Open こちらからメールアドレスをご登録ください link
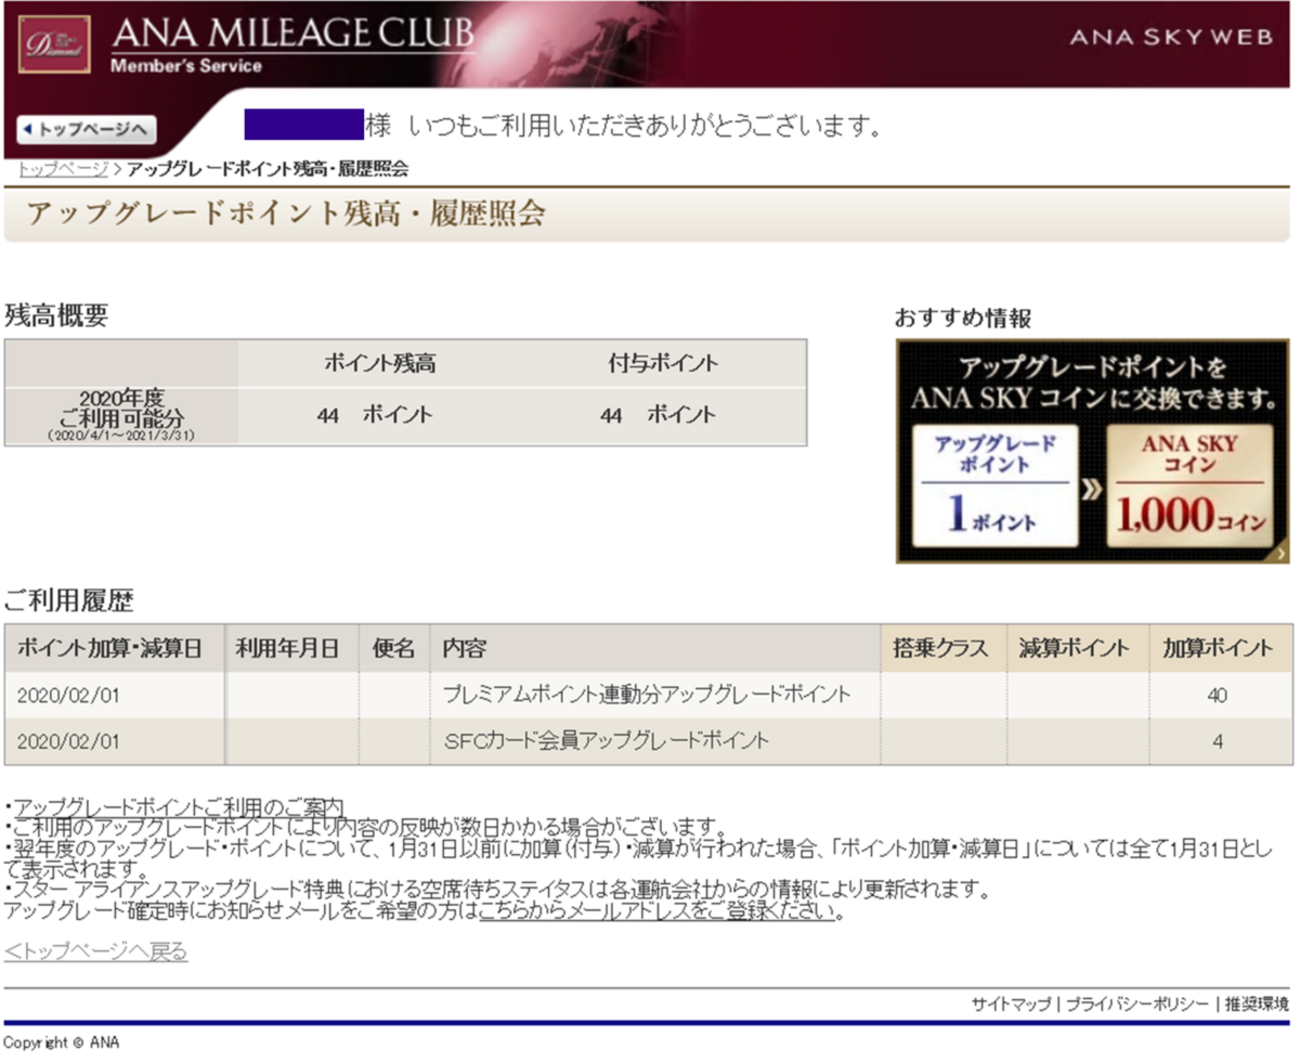The height and width of the screenshot is (1062, 1300). click(660, 910)
